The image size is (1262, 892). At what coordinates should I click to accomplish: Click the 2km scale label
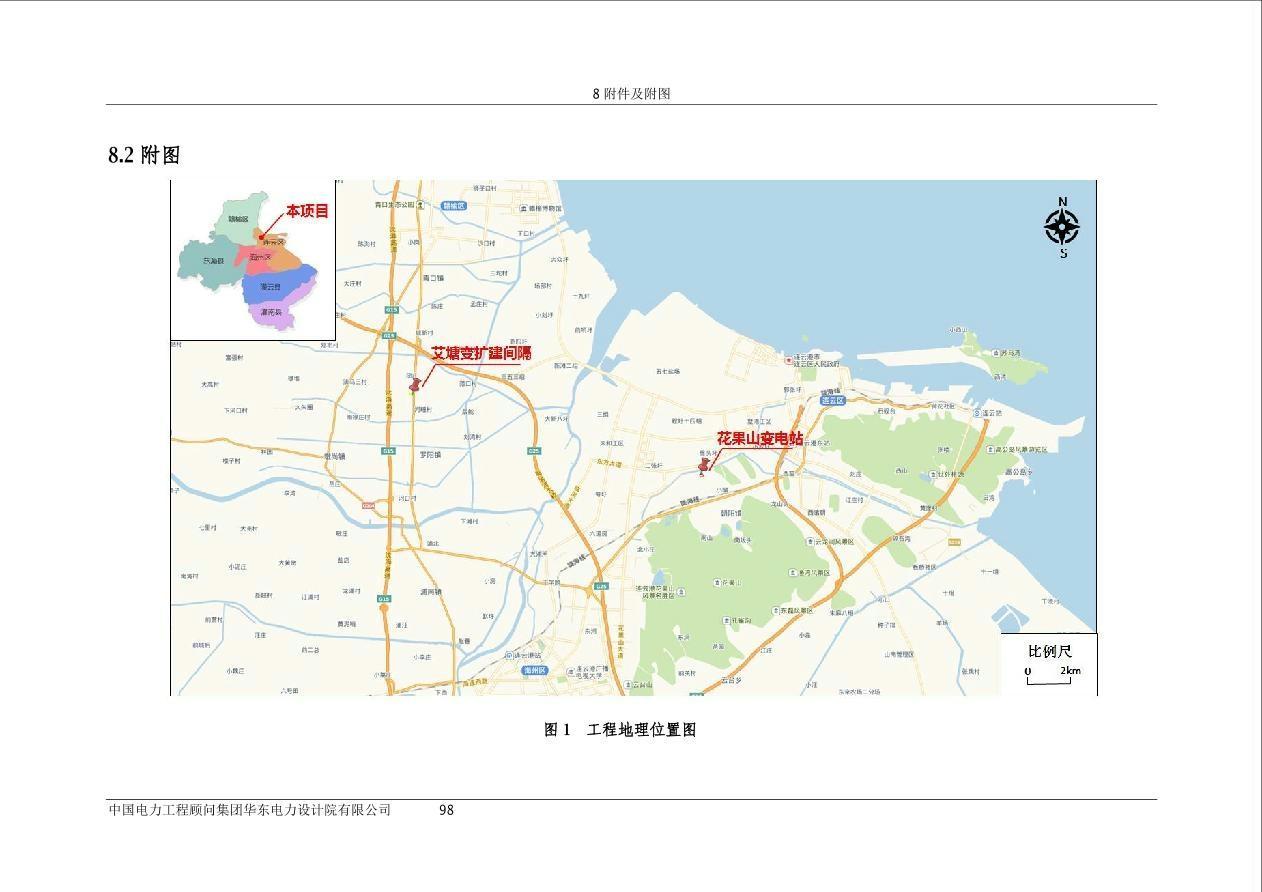click(x=1071, y=671)
